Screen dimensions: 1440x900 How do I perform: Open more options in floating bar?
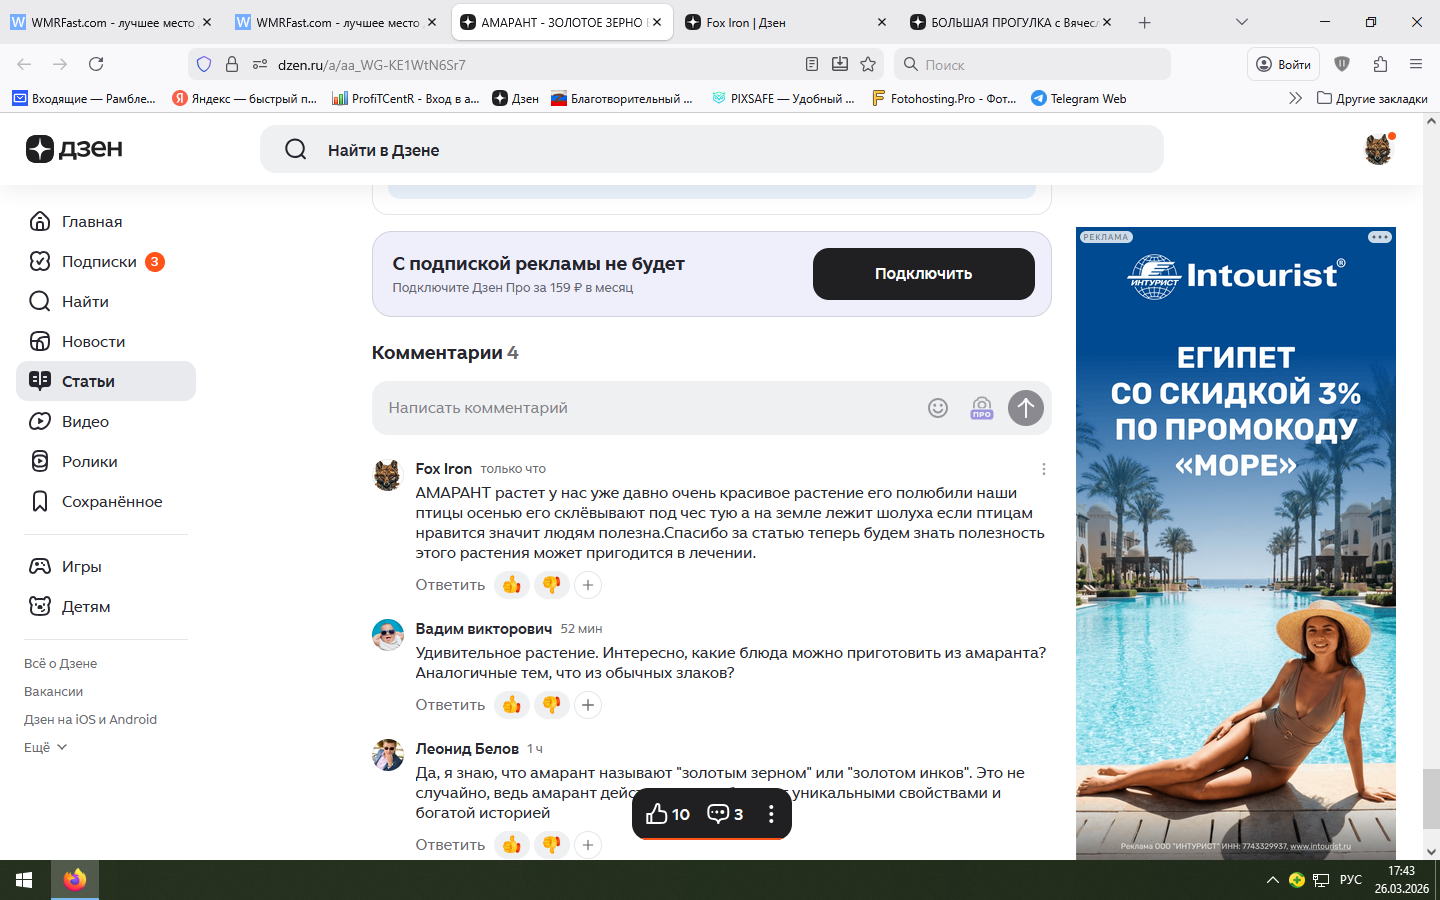click(x=771, y=814)
